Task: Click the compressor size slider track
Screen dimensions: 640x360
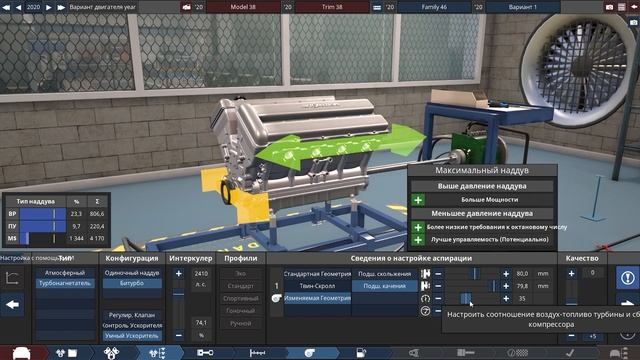Action: (472, 274)
